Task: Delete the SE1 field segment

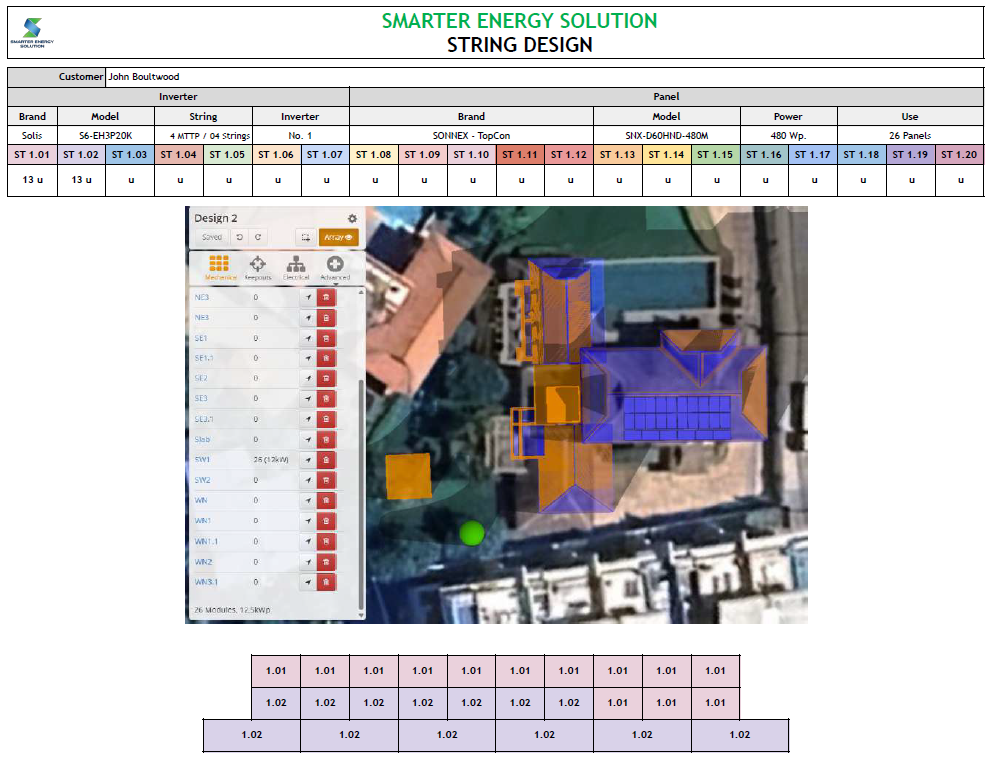Action: [326, 338]
